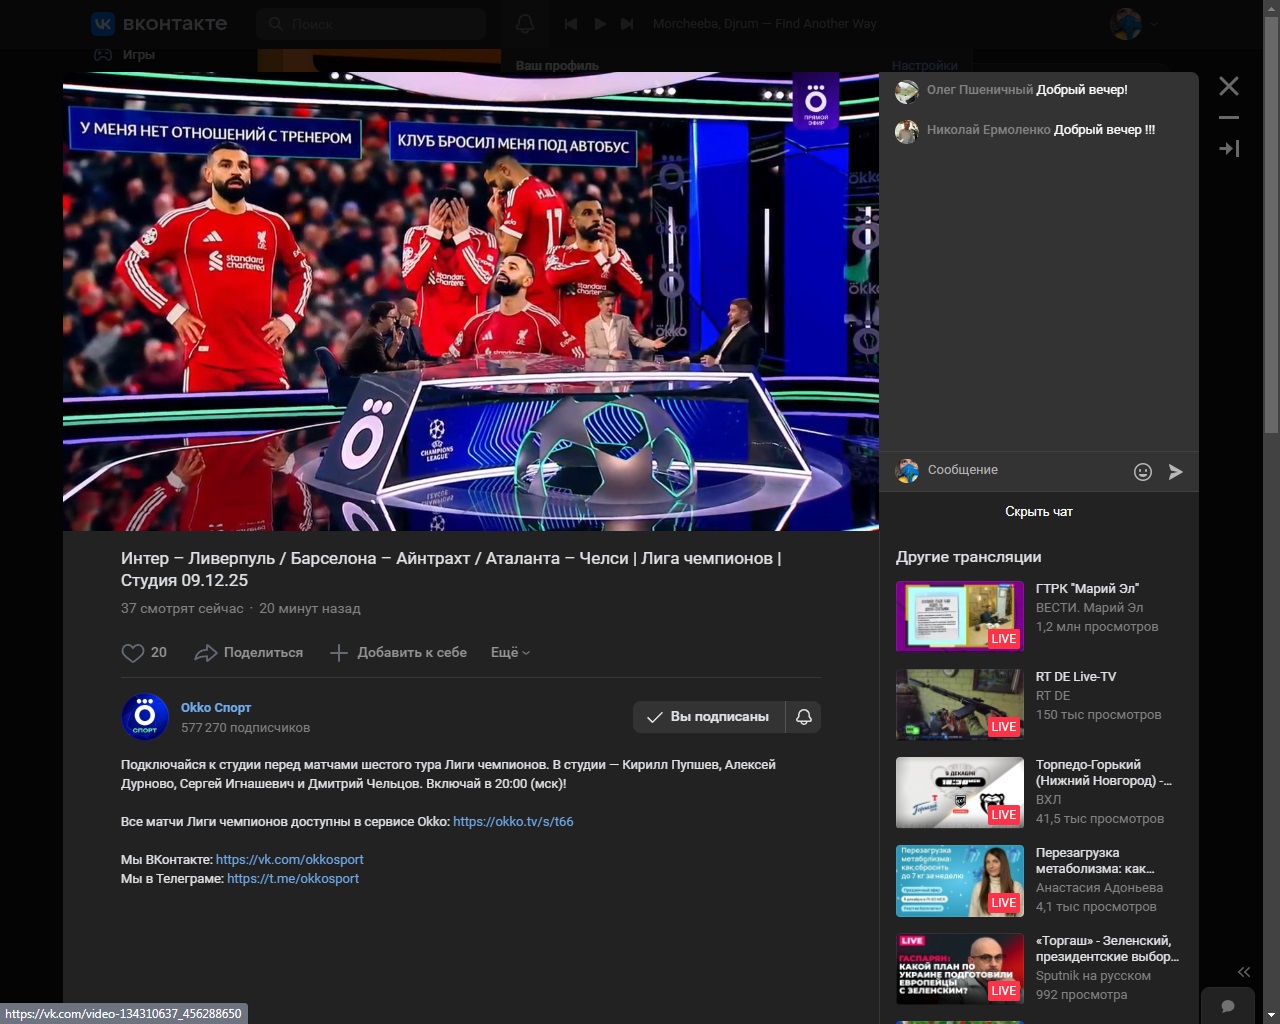
Task: Open the ВКонтакте home logo
Action: coord(159,23)
